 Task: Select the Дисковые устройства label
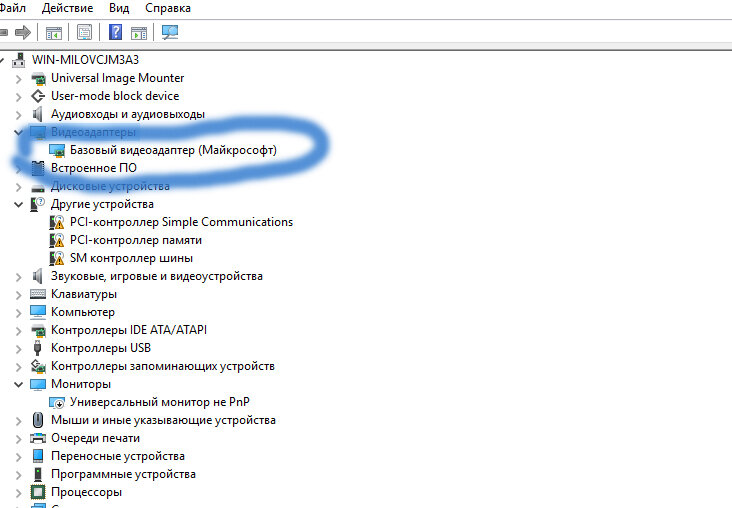[x=110, y=186]
